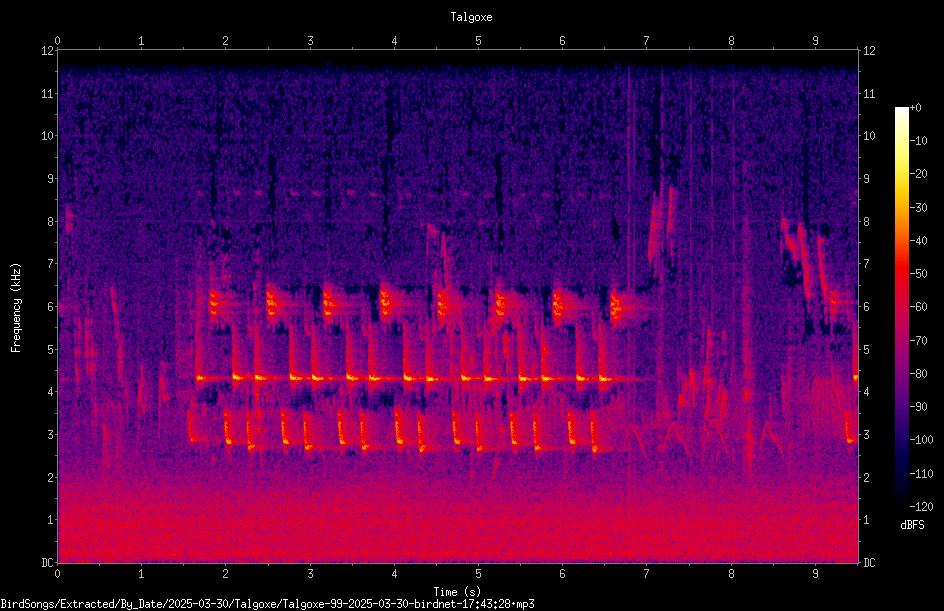
Task: Click the 11 kHz label on right axis
Action: (x=869, y=93)
